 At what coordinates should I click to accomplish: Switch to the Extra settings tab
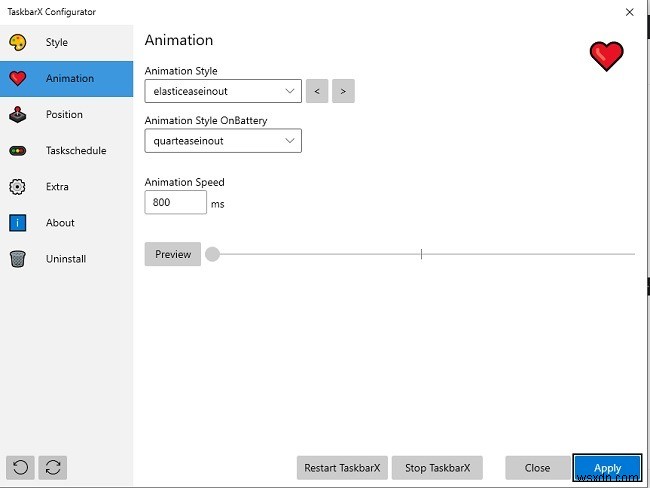(57, 187)
